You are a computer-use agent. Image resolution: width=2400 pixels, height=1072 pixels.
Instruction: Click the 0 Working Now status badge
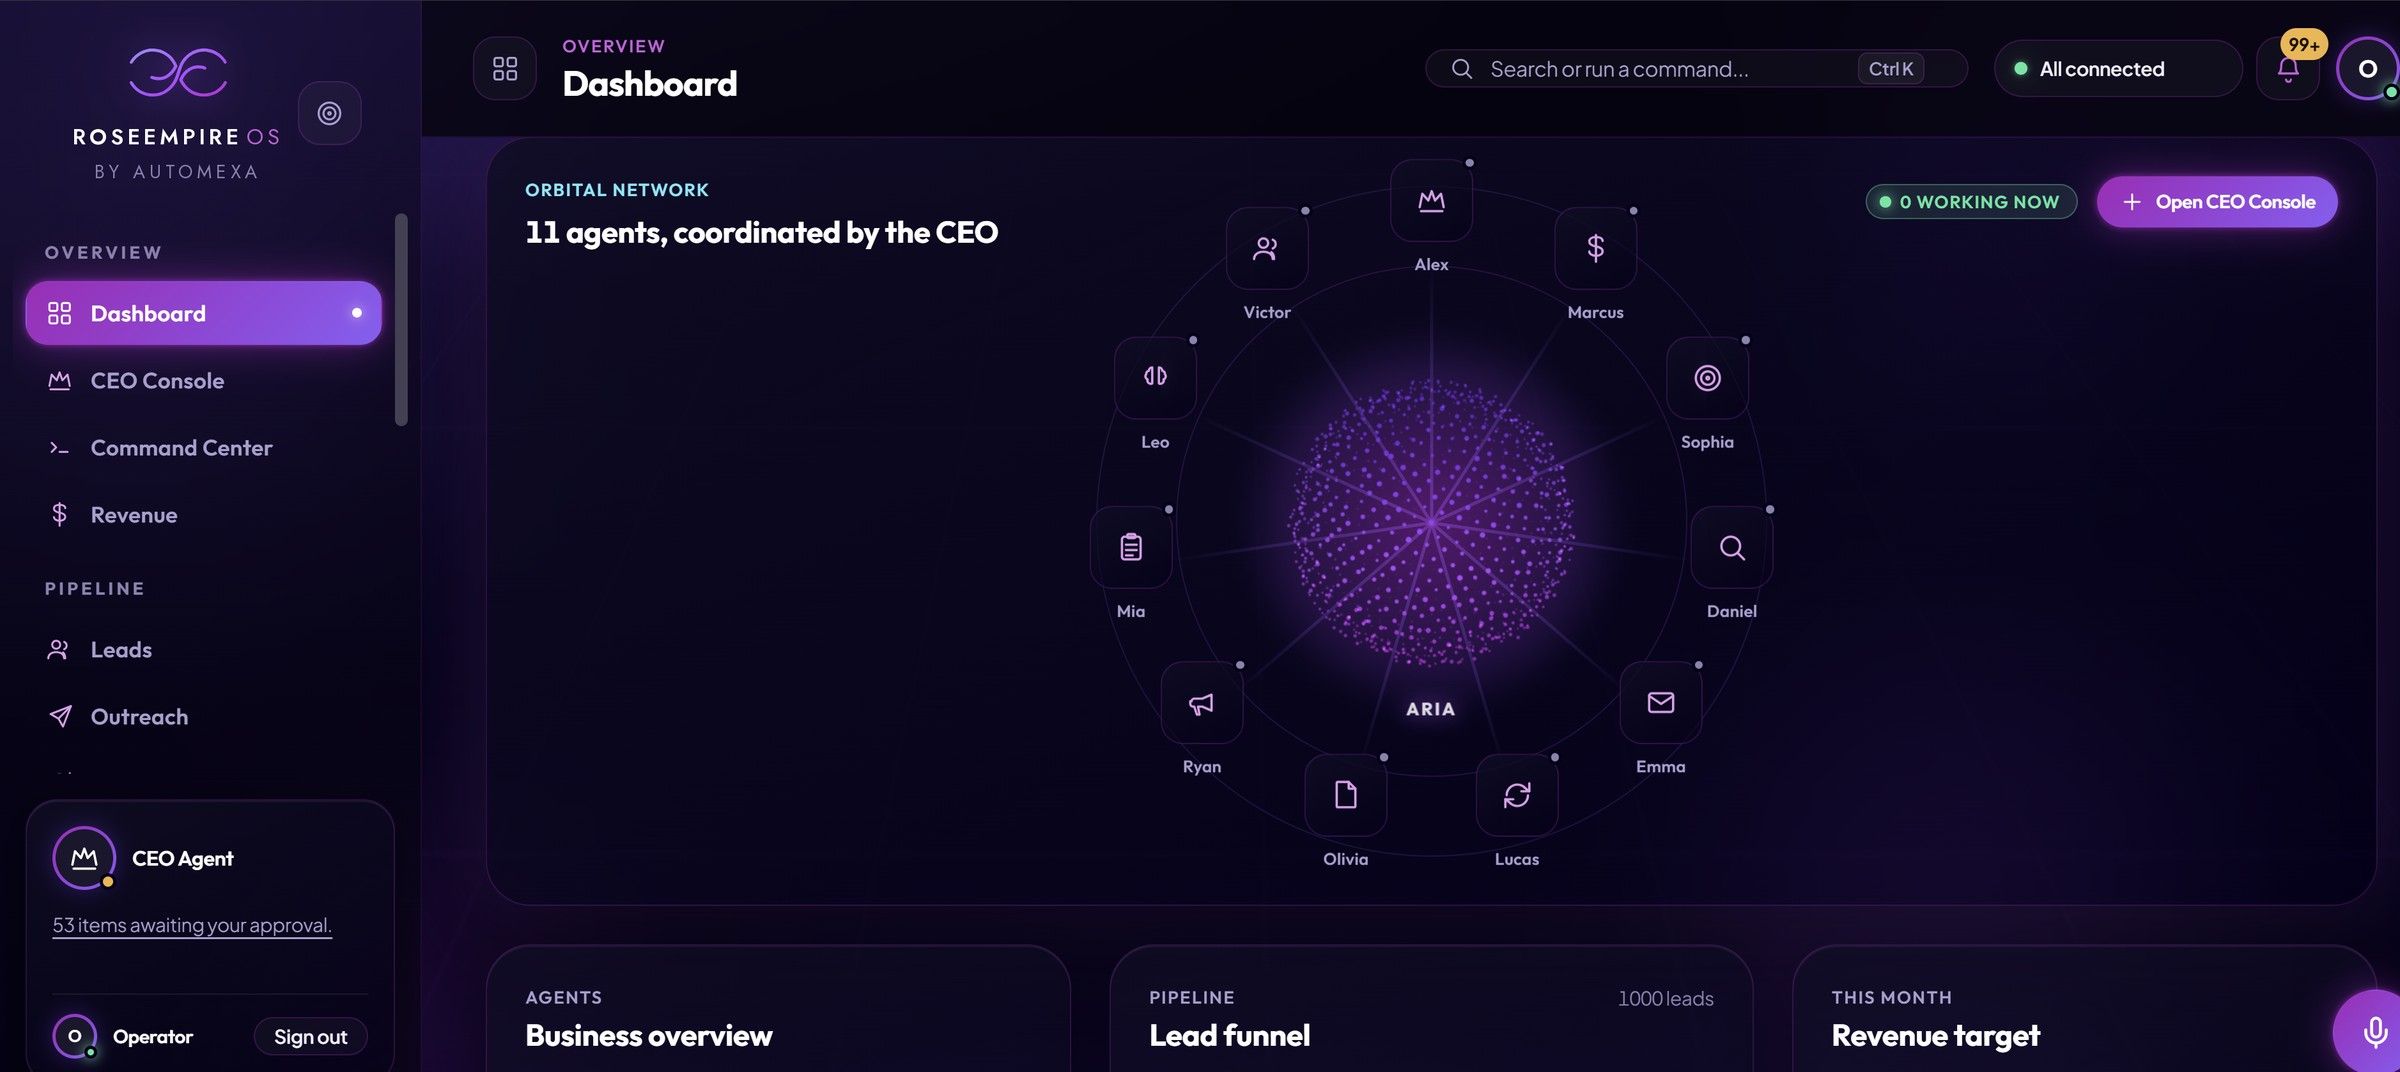[x=1971, y=202]
